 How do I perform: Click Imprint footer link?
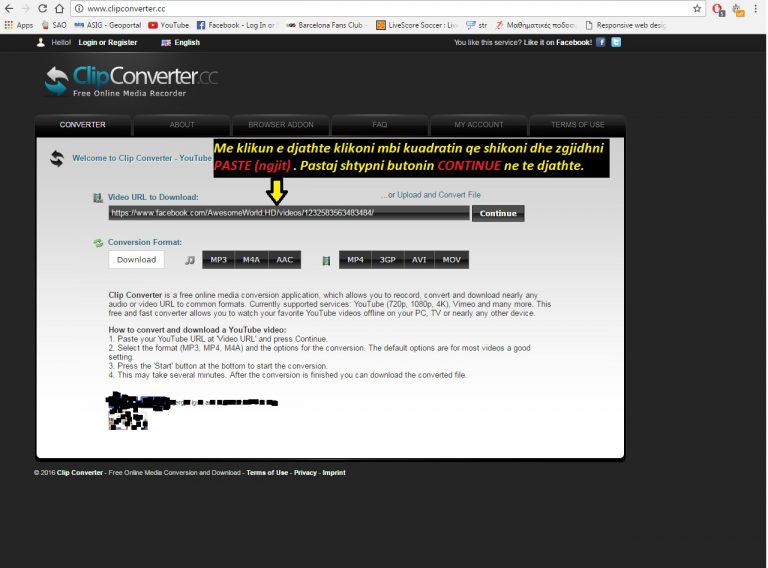[334, 473]
